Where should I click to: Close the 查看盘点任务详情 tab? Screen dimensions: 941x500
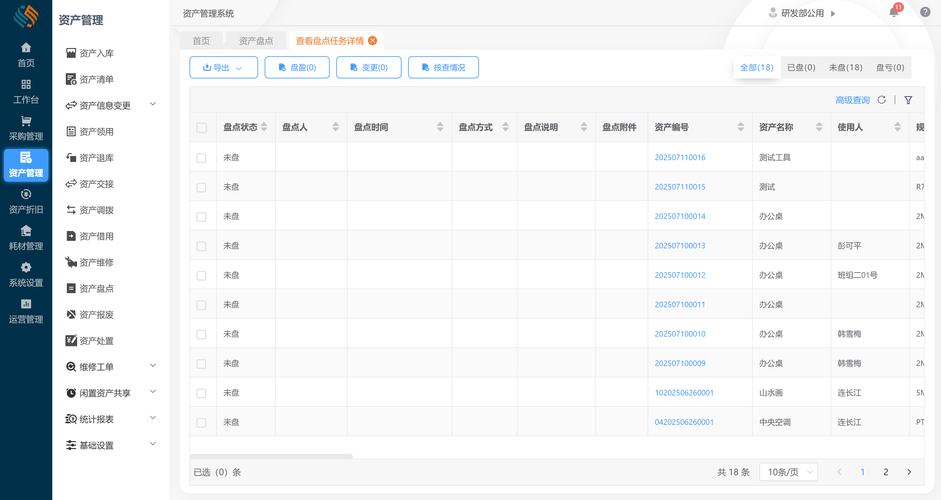[x=373, y=40]
